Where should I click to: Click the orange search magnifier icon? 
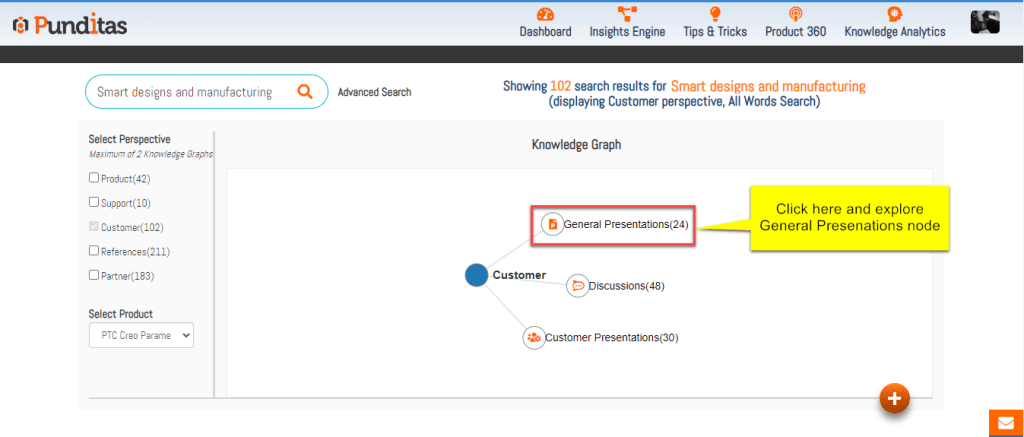(x=305, y=92)
